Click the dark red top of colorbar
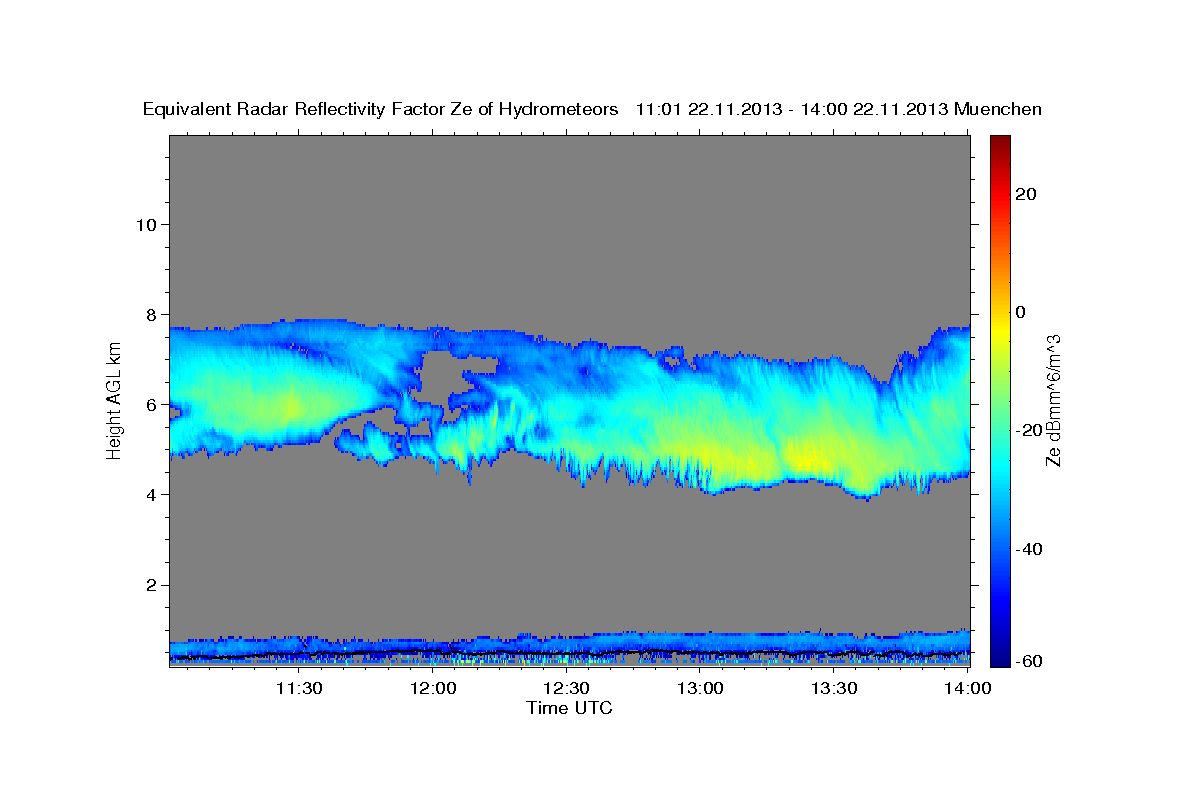1200x800 pixels. point(1000,143)
